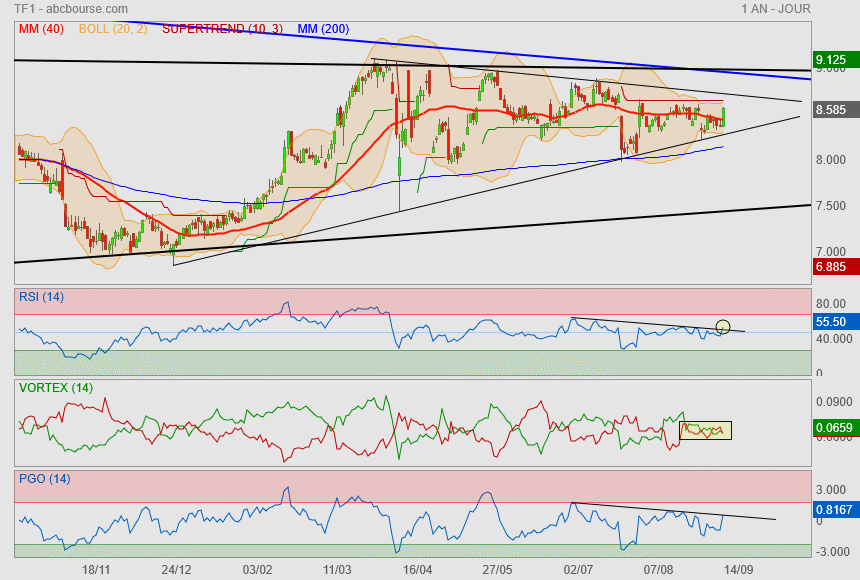Click the 8.585 current price tag
The height and width of the screenshot is (580, 860).
click(832, 110)
